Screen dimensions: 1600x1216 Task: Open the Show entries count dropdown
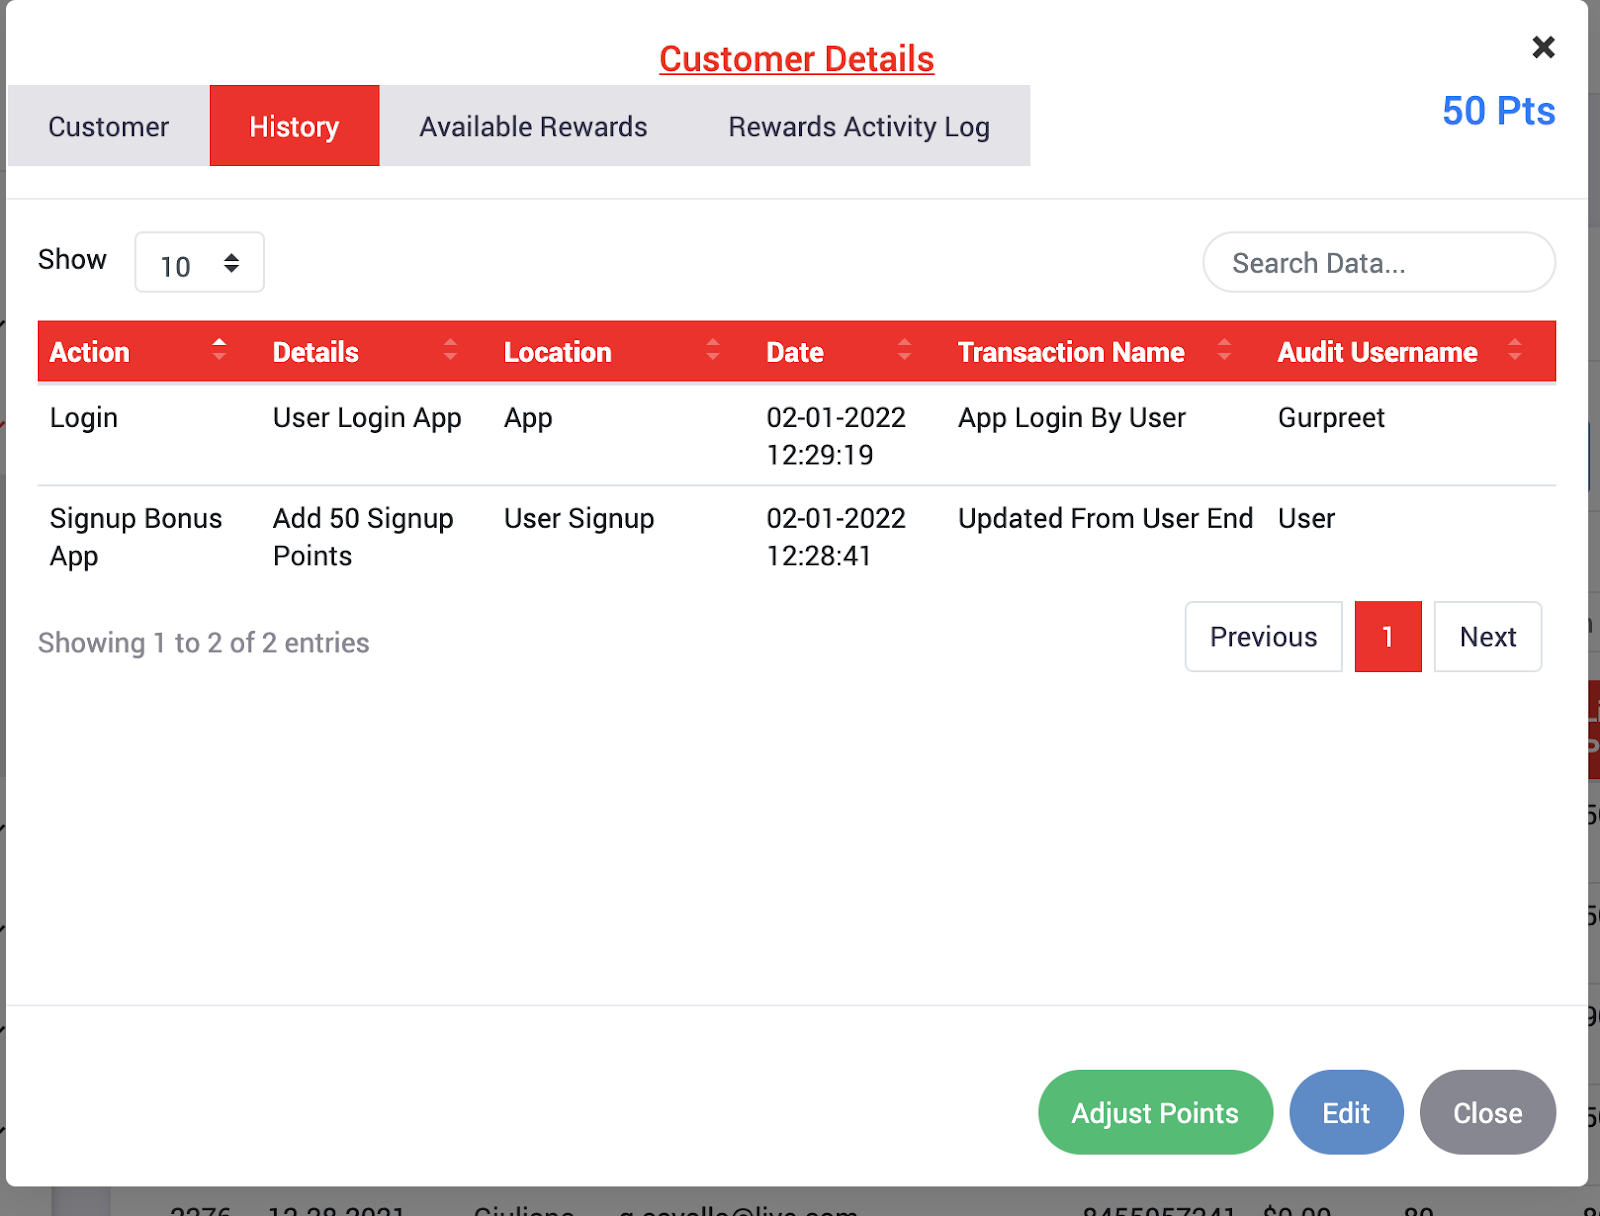(x=199, y=263)
